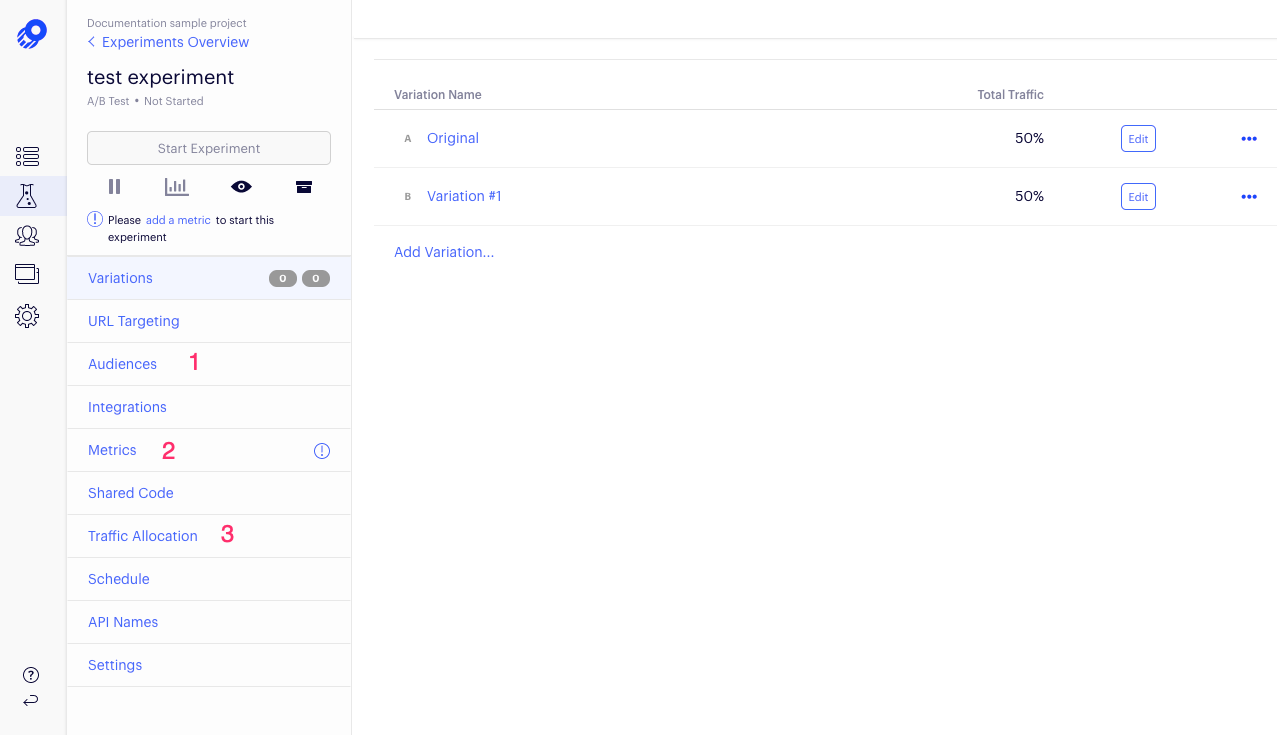This screenshot has width=1277, height=735.
Task: Open URL Targeting section
Action: [x=209, y=321]
